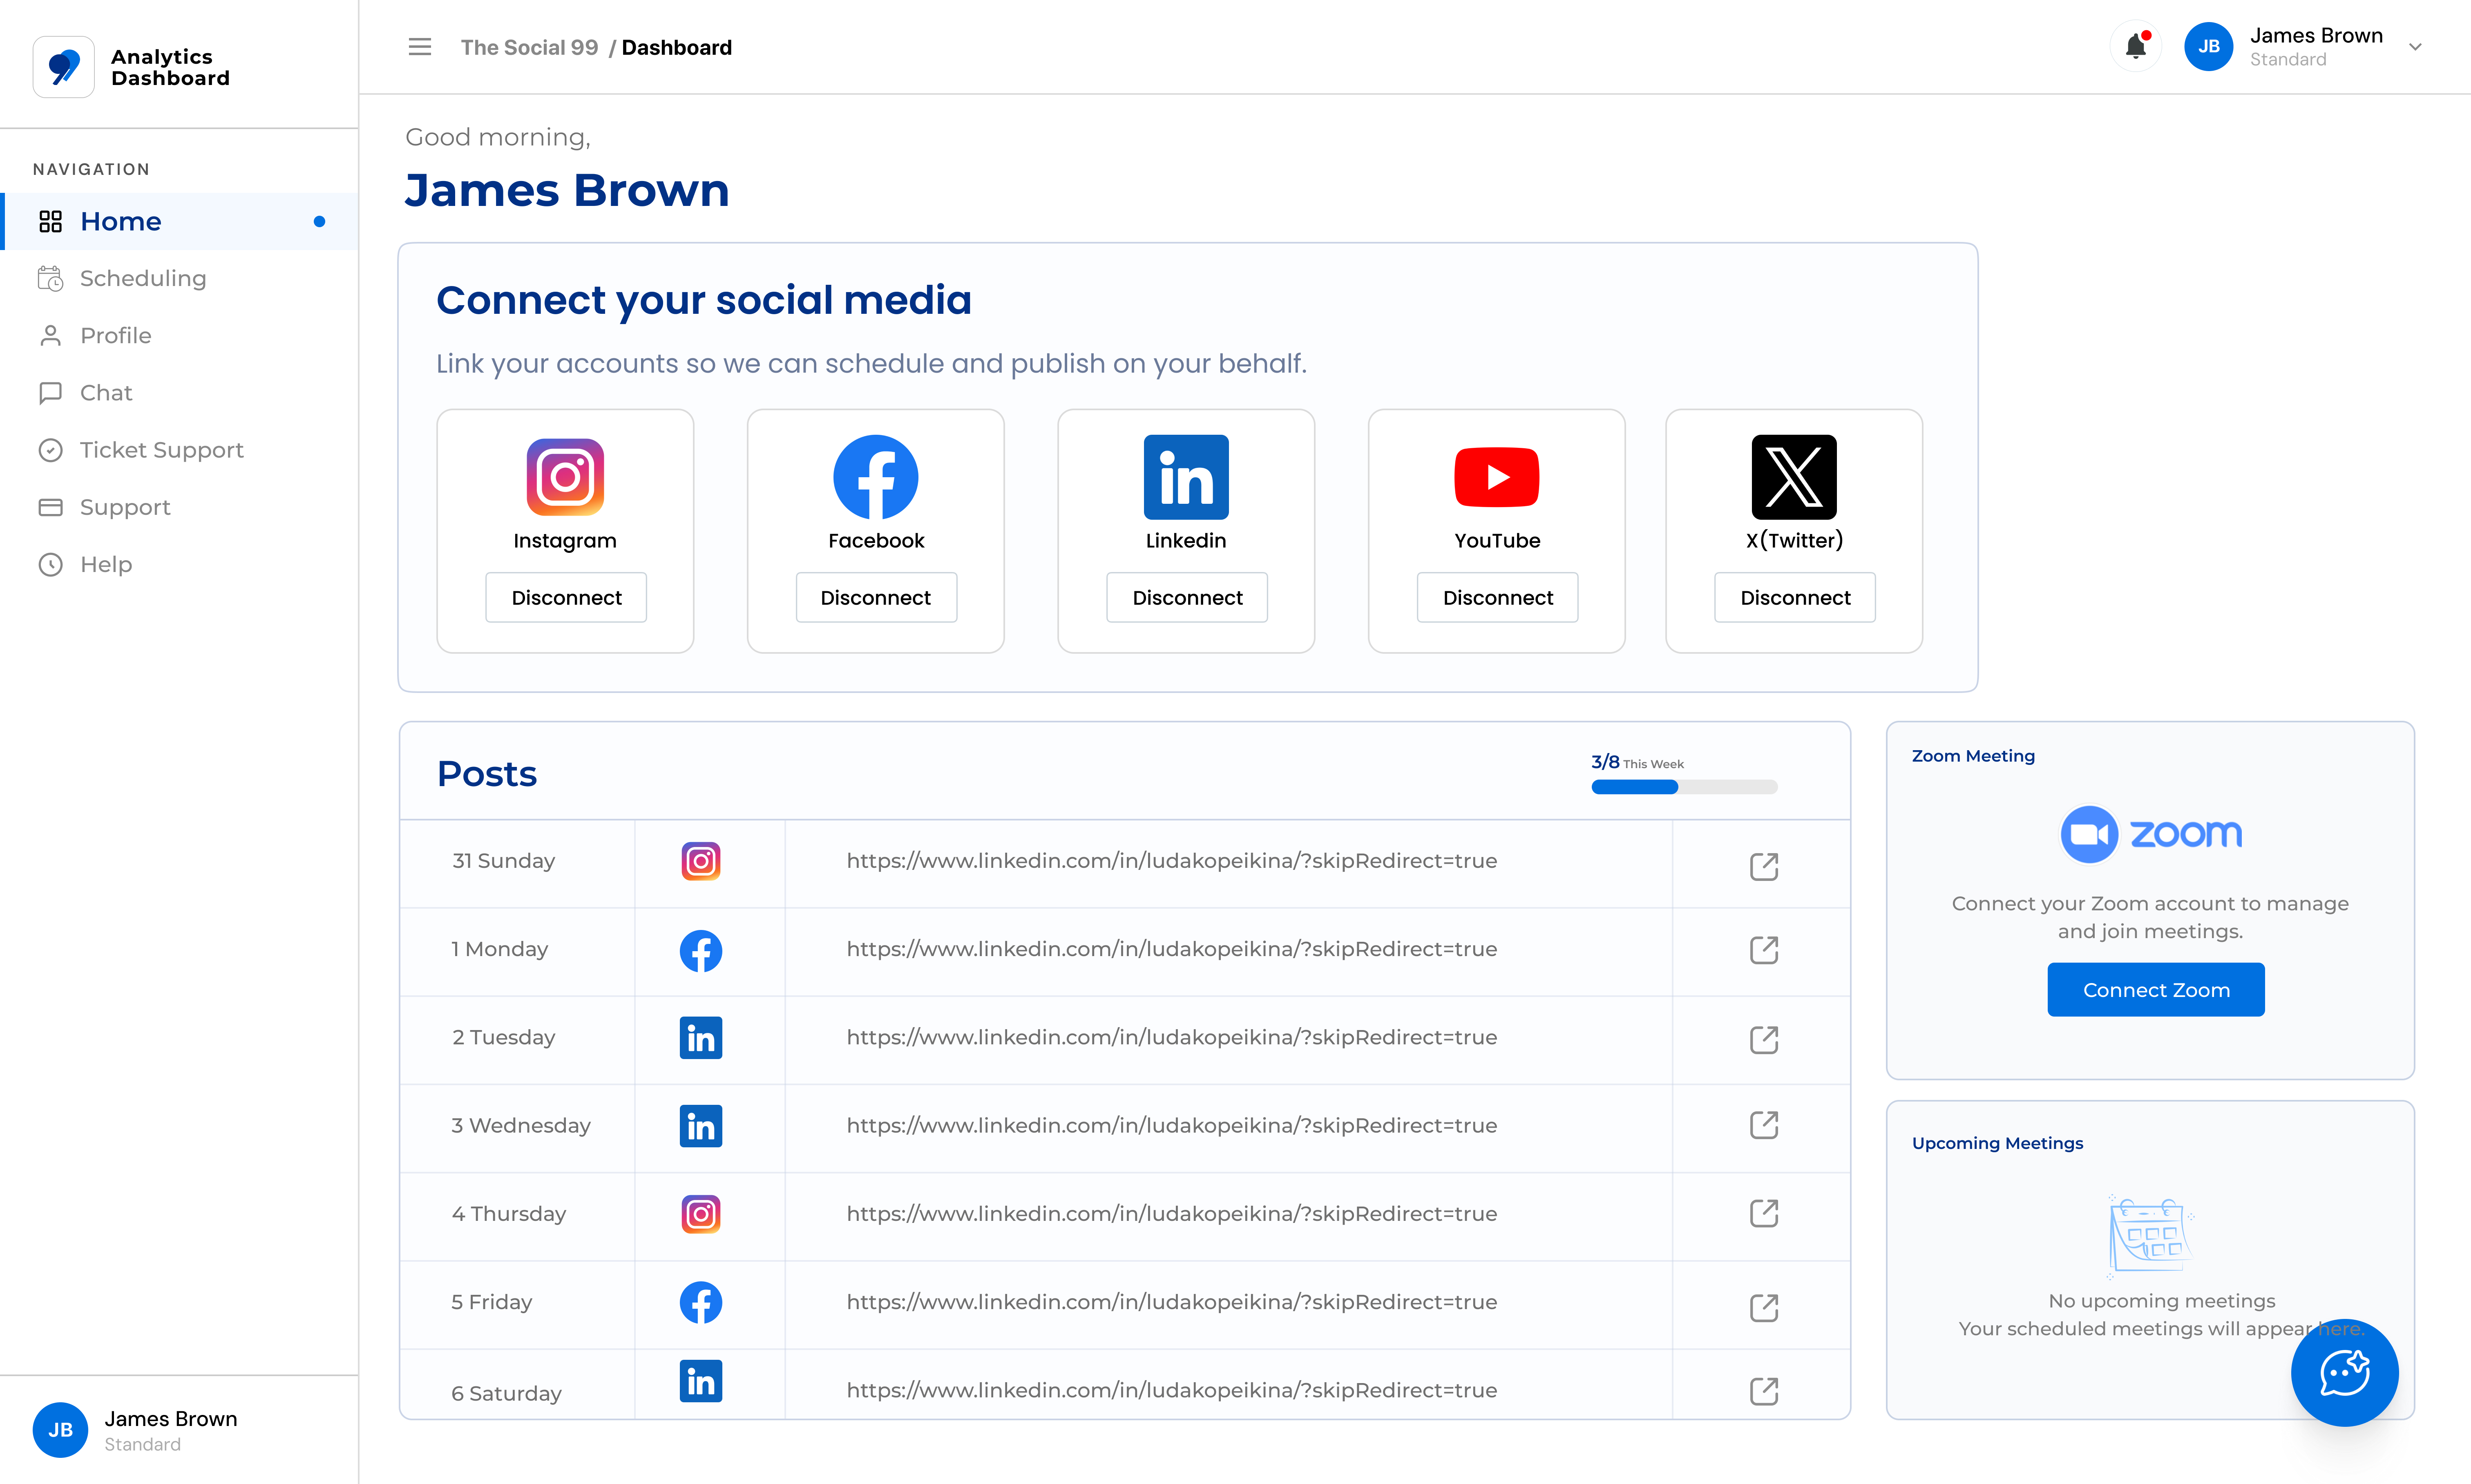This screenshot has height=1484, width=2471.
Task: Expand the James Brown account dropdown chevron
Action: (x=2415, y=47)
